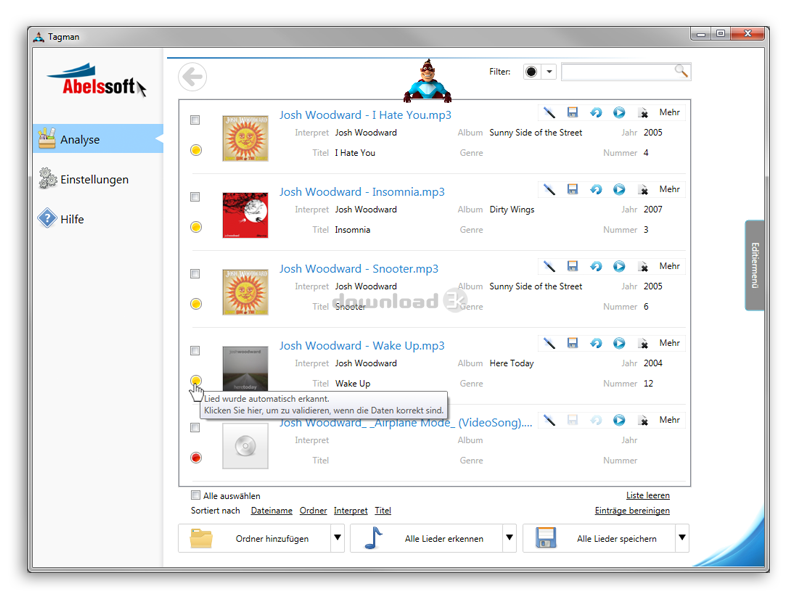The width and height of the screenshot is (800, 600).
Task: Save tags for I Hate You.mp3
Action: click(572, 112)
